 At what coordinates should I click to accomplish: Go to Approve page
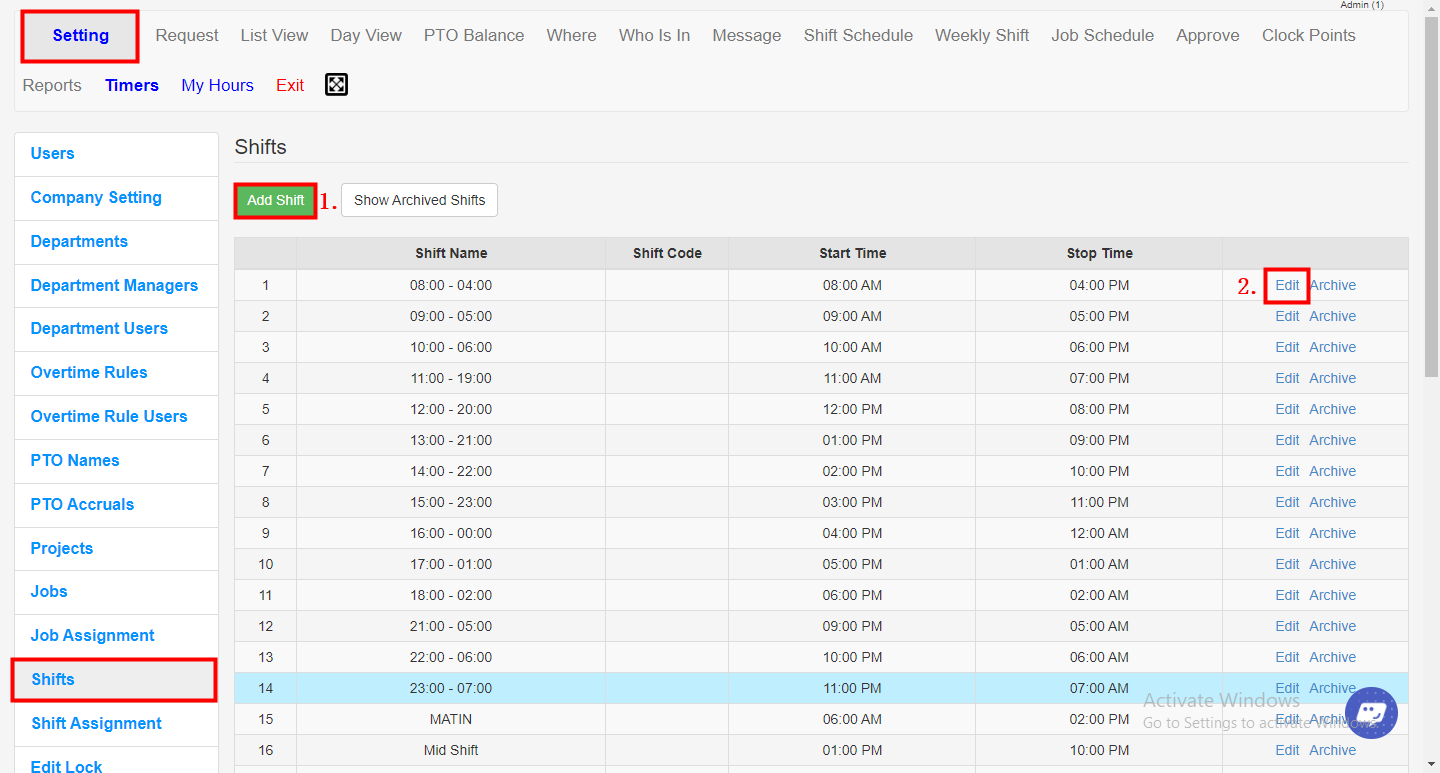point(1208,36)
